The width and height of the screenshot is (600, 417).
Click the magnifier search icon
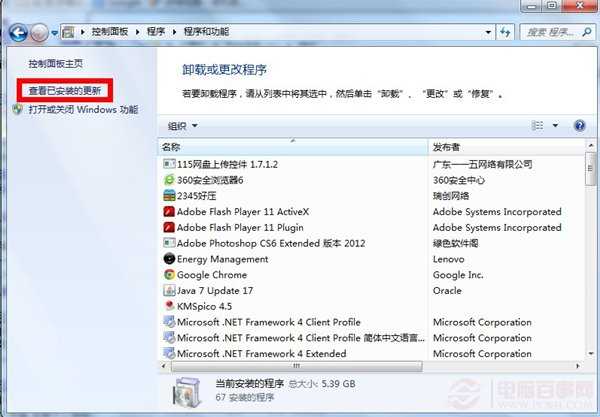click(x=587, y=32)
